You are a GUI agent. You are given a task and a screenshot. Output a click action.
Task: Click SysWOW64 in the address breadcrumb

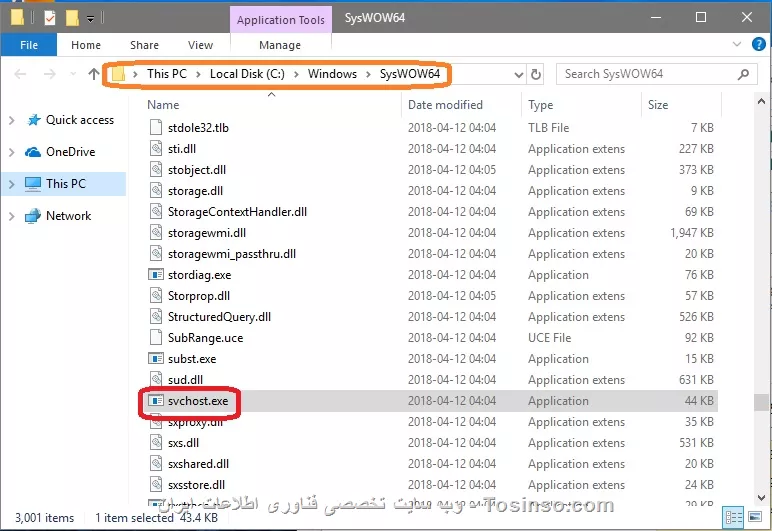click(410, 74)
